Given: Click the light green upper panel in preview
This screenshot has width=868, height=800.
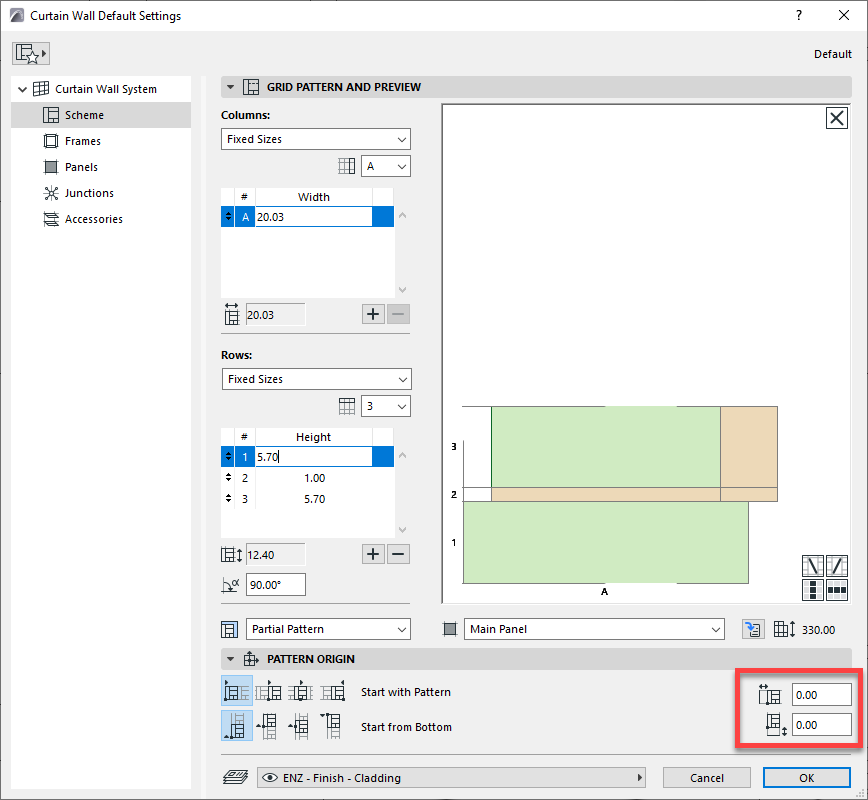Looking at the screenshot, I should [606, 447].
